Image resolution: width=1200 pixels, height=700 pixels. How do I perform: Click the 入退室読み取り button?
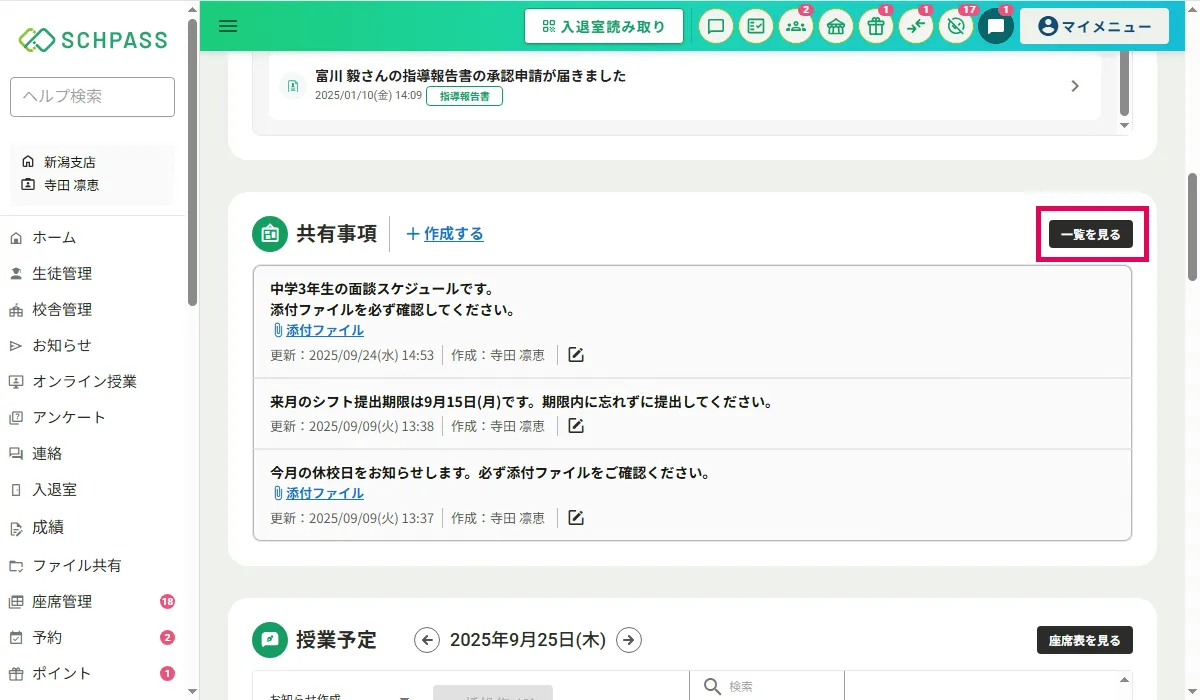[603, 27]
